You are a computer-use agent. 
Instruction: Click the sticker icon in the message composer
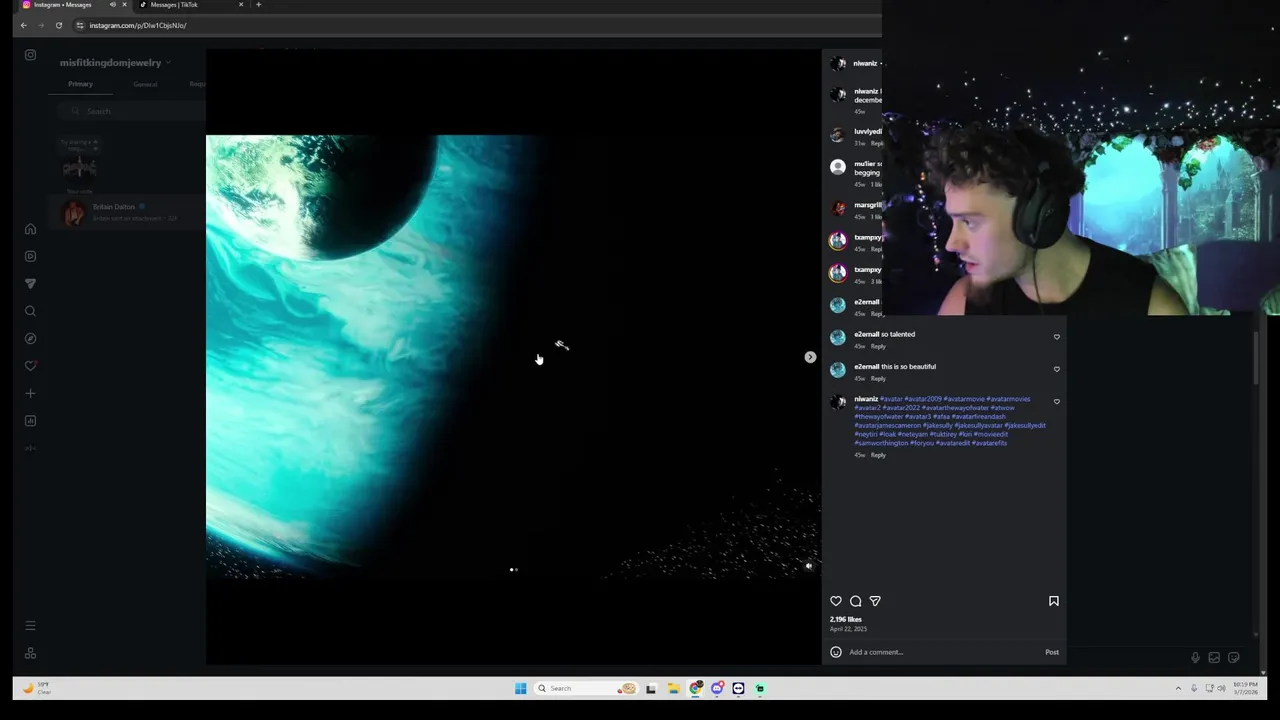click(x=1233, y=657)
